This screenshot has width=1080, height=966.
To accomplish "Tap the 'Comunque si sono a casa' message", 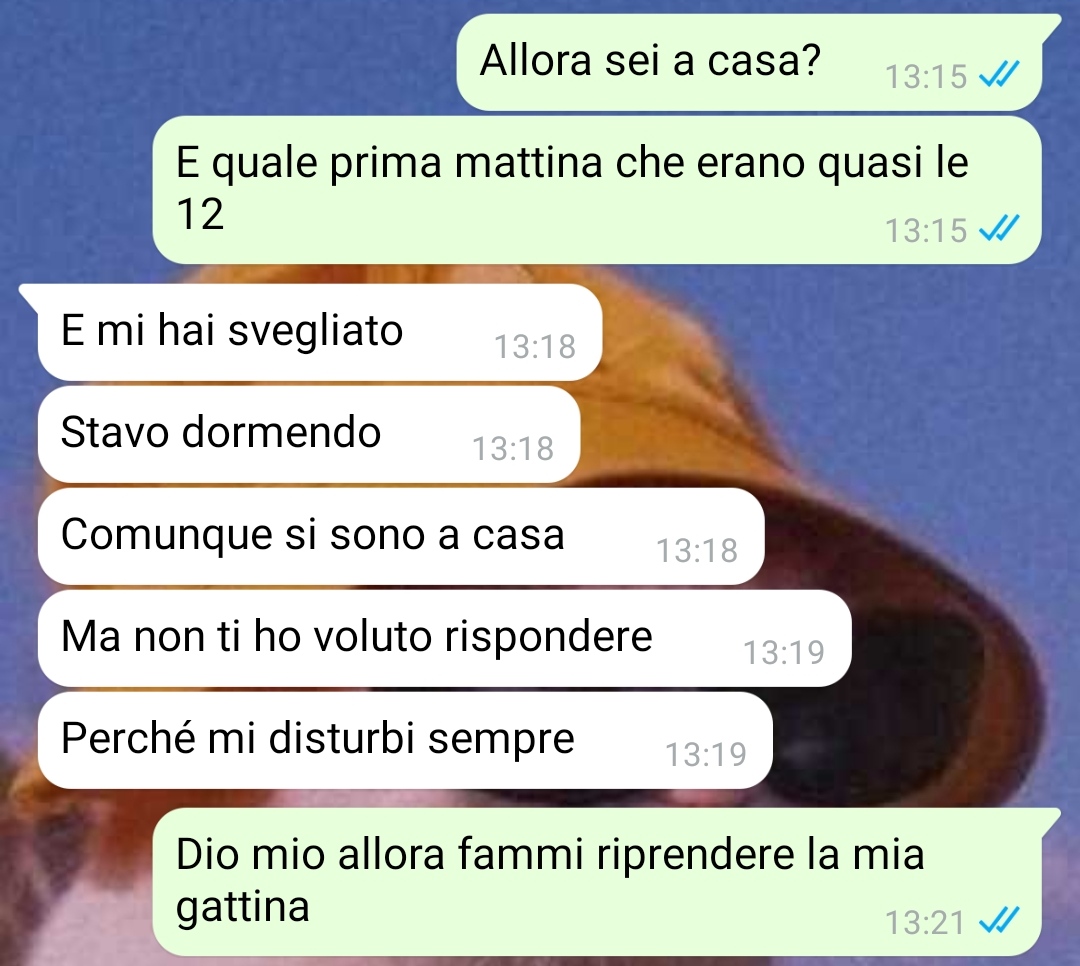I will click(401, 536).
